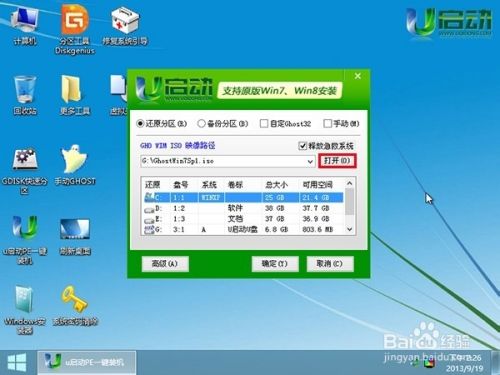Screen dimensions: 500x375
Task: Open the 回收站 recycle bin icon
Action: click(x=25, y=95)
